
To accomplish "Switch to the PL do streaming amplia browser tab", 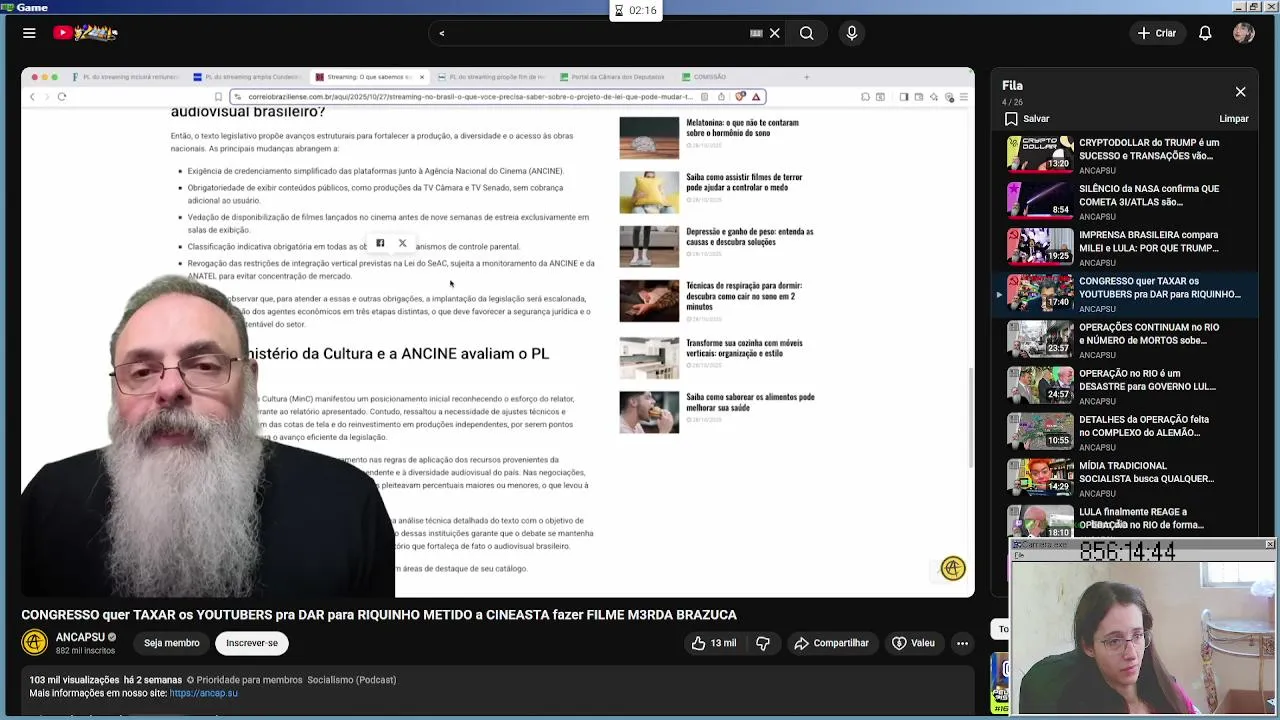I will (x=248, y=77).
